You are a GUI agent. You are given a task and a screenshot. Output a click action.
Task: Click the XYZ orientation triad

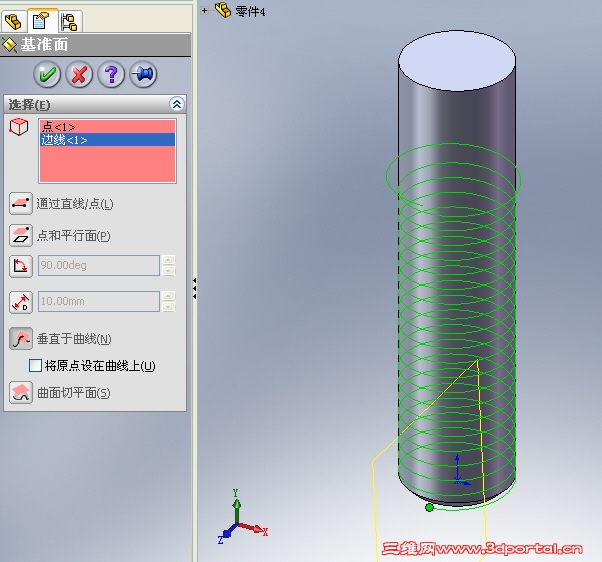click(x=242, y=517)
